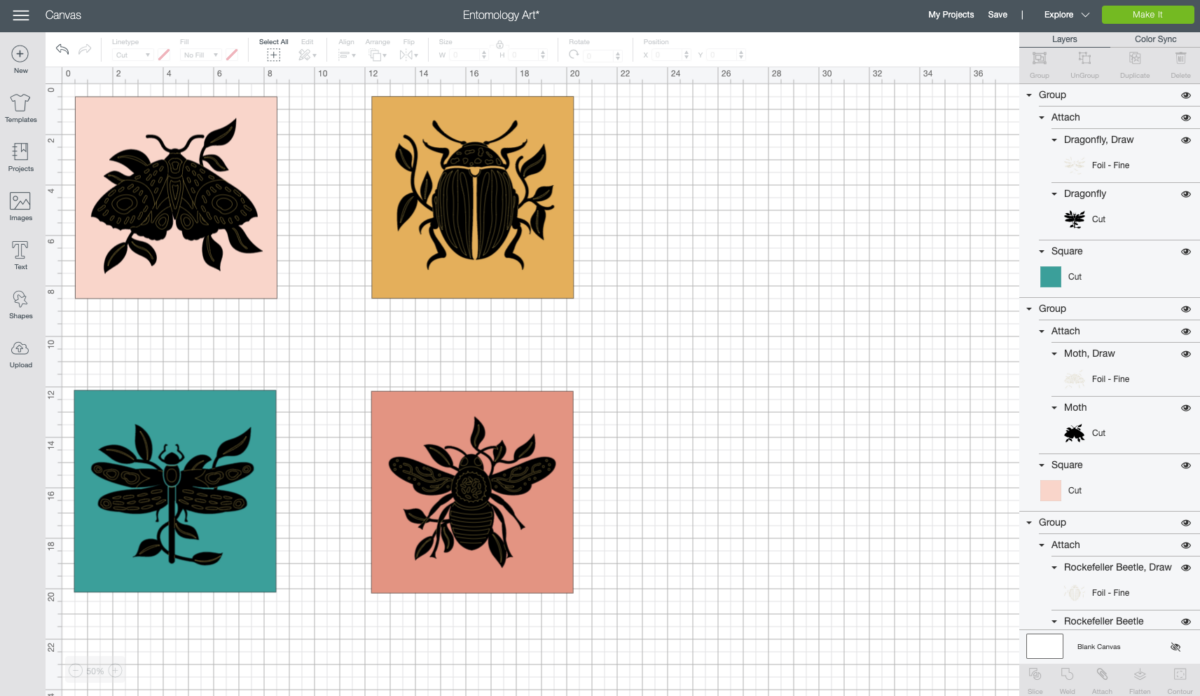The height and width of the screenshot is (696, 1200).
Task: Hide the Dragonfly, Draw layer
Action: click(1186, 140)
